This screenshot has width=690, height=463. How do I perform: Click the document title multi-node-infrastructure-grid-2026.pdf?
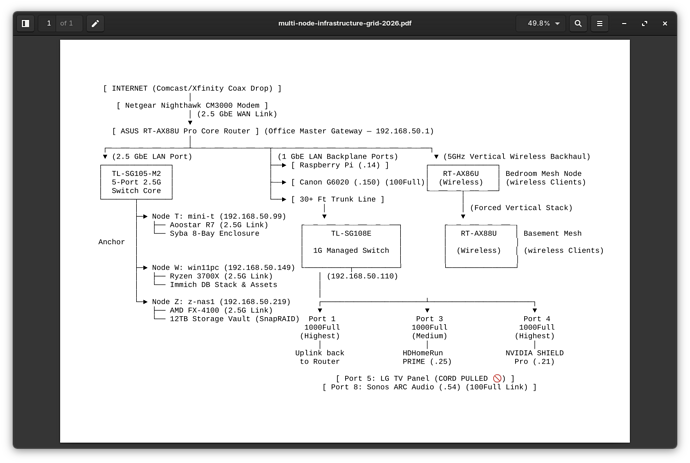(345, 23)
